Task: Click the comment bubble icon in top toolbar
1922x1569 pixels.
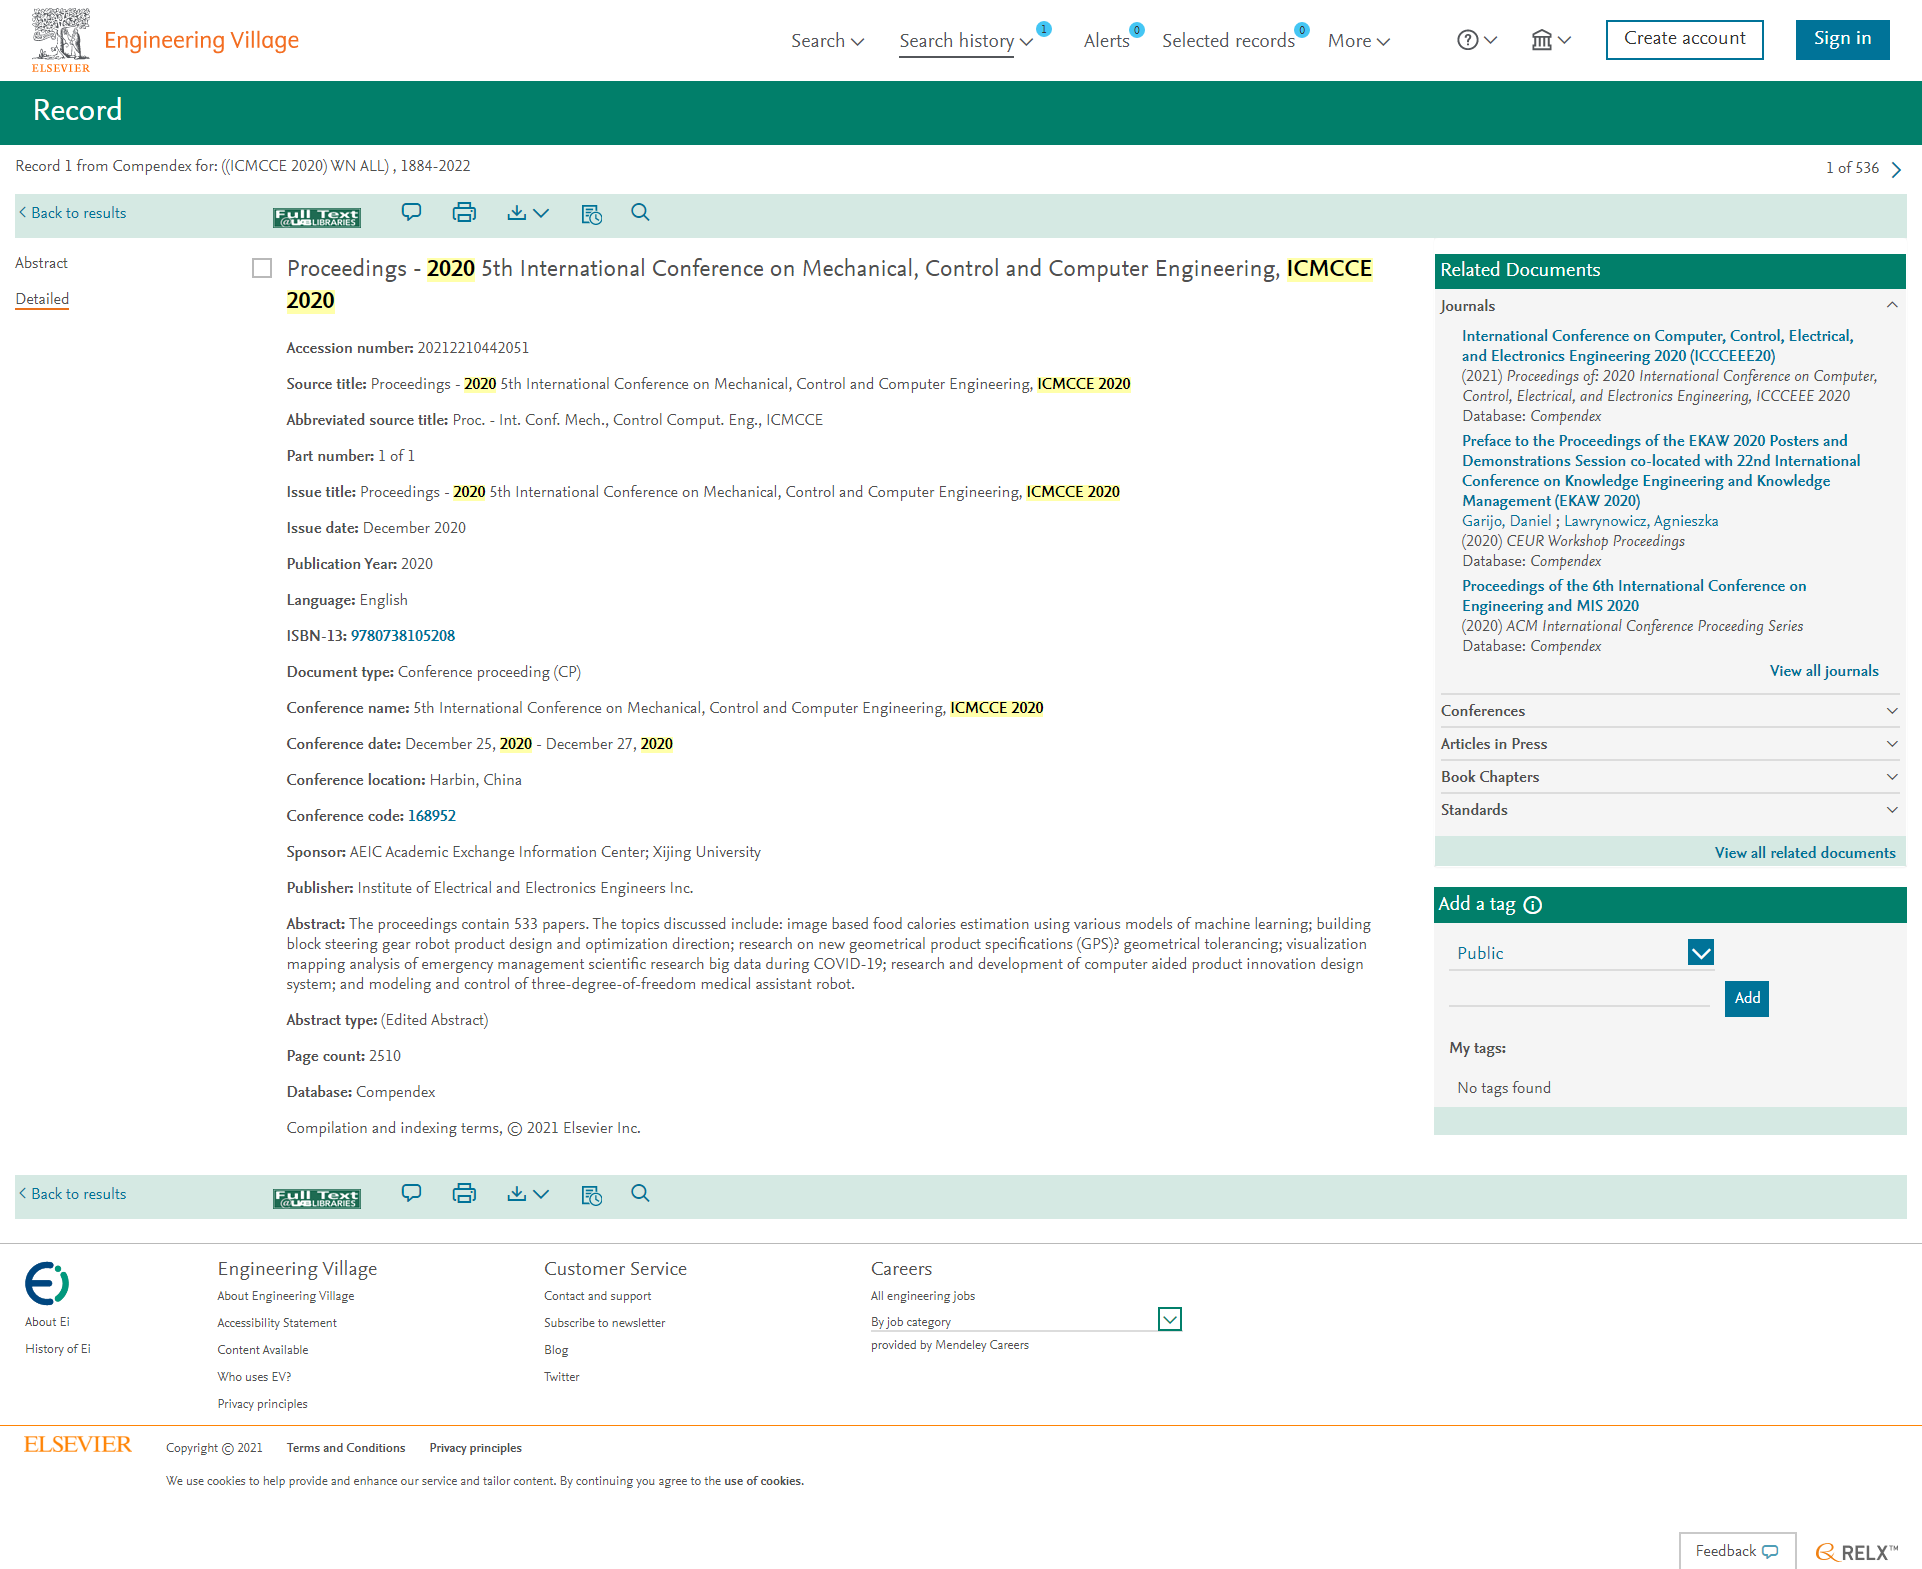Action: (x=411, y=212)
